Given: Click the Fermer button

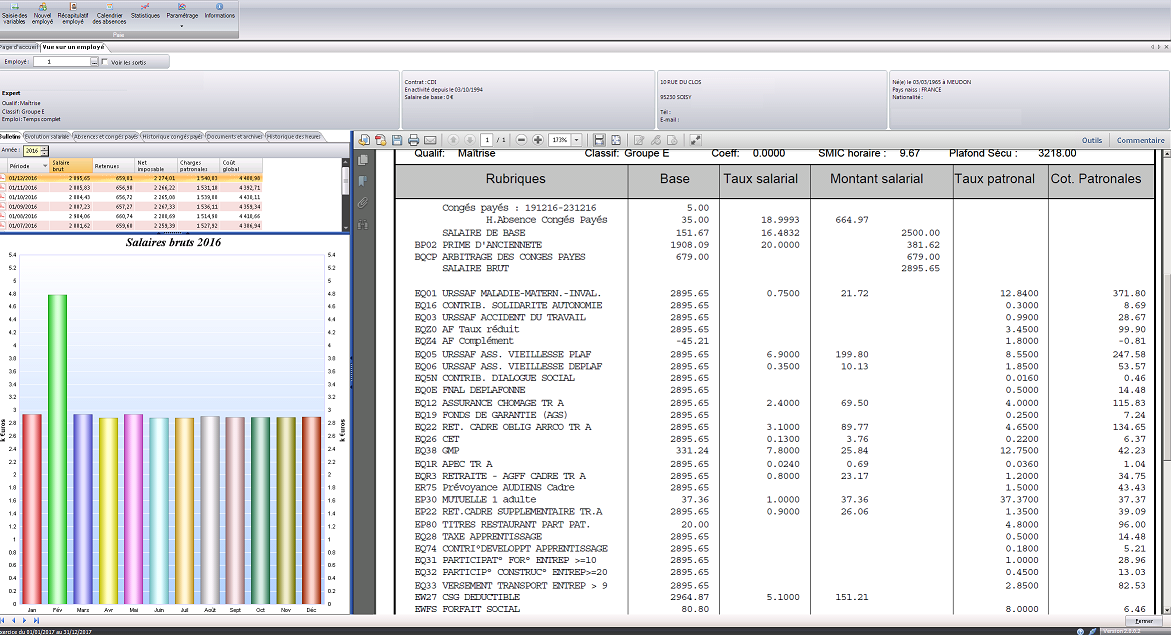Looking at the screenshot, I should (x=1144, y=621).
